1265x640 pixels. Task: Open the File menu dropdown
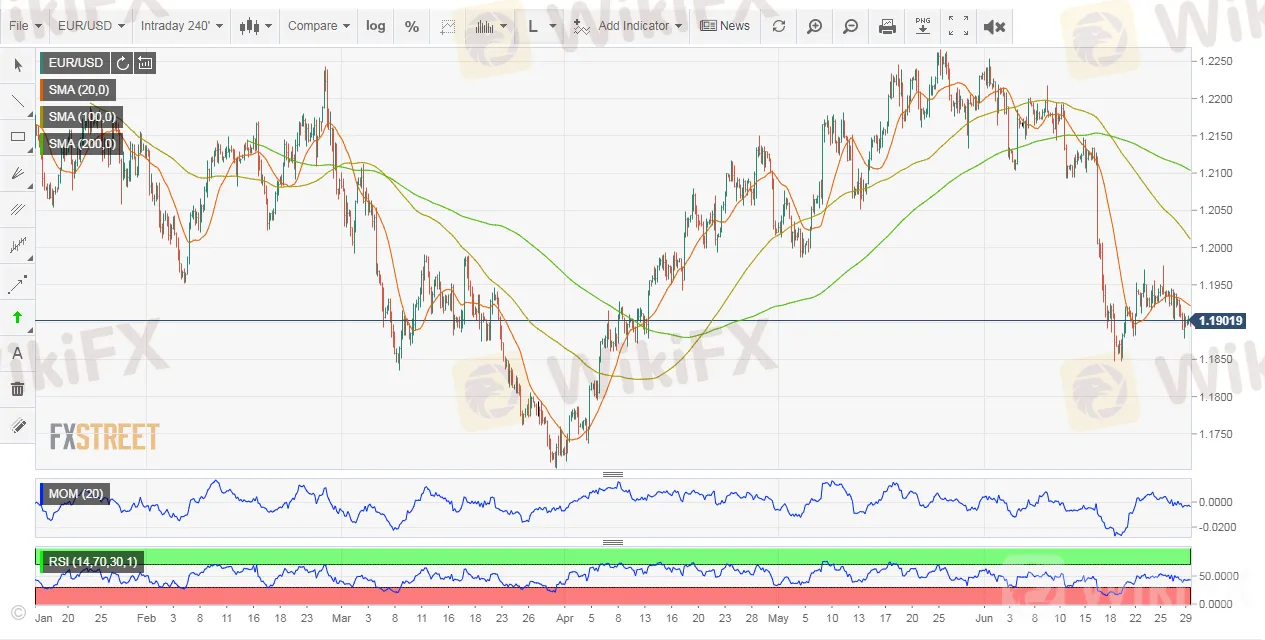coord(26,26)
